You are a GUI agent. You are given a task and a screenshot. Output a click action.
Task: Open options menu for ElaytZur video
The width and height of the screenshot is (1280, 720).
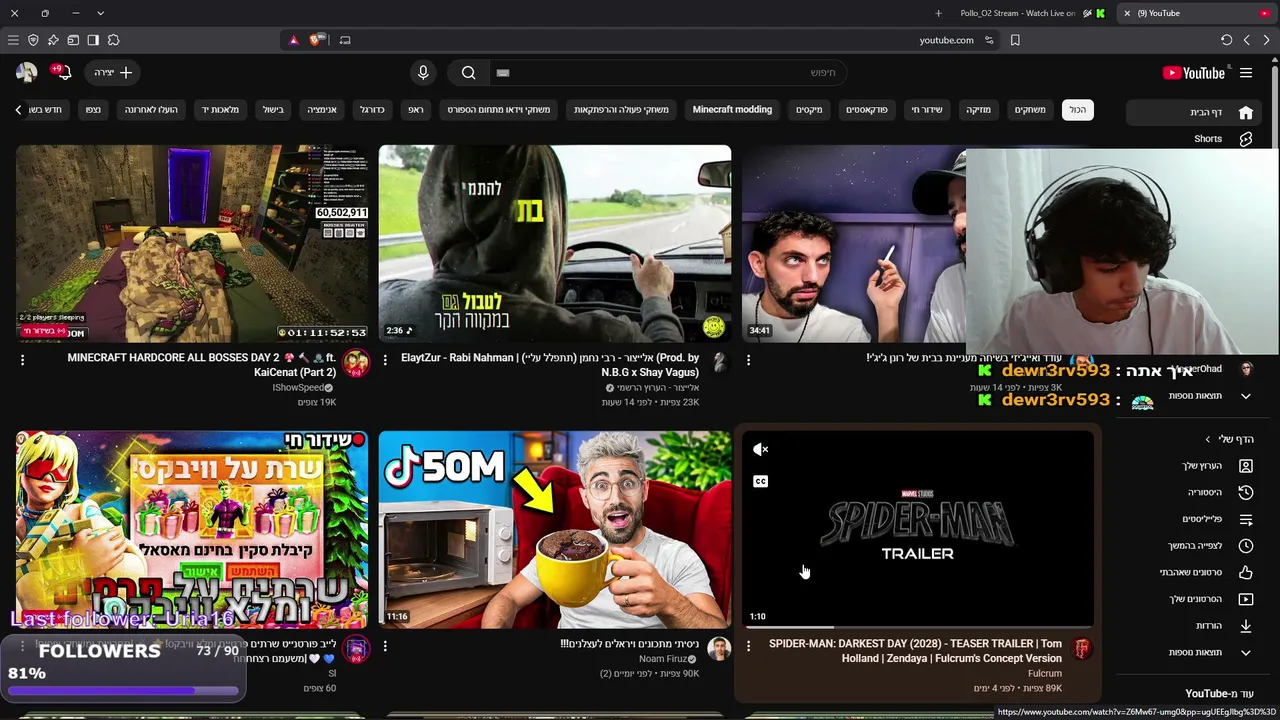point(385,360)
